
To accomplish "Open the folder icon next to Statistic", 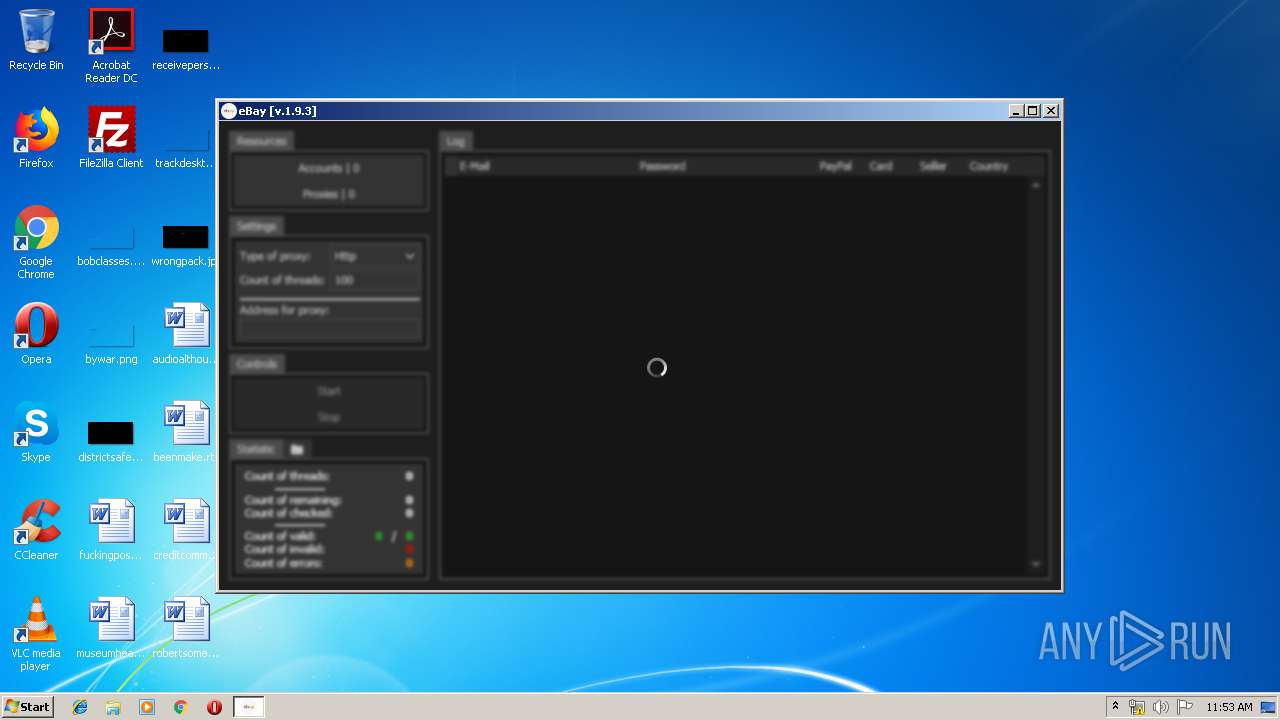I will coord(297,449).
